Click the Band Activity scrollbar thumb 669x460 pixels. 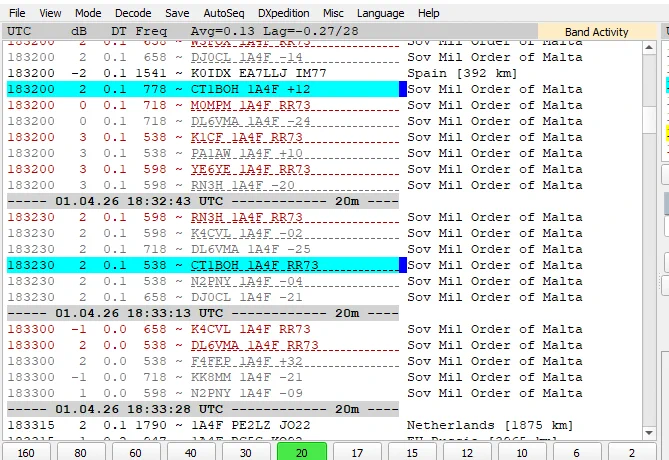649,119
